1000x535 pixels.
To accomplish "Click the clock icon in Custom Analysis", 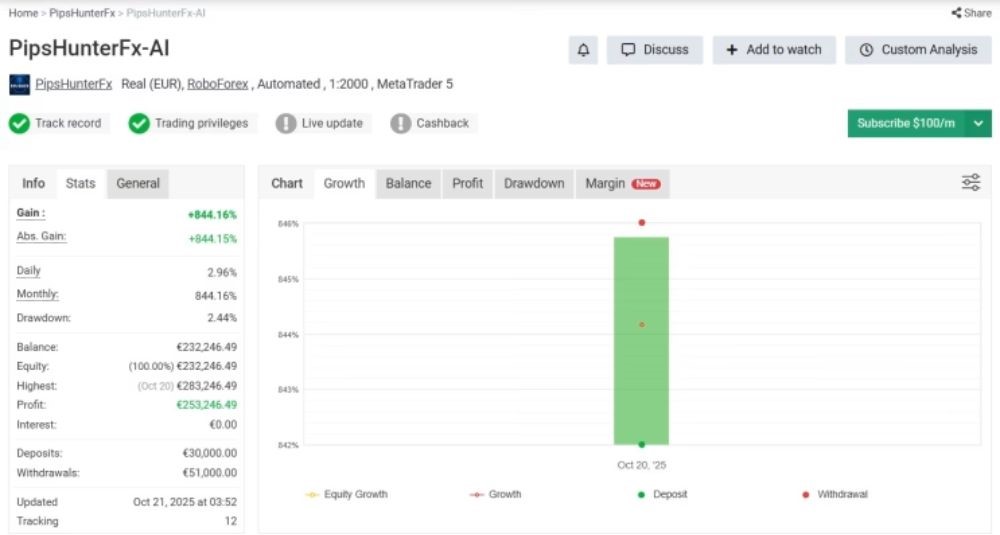I will pyautogui.click(x=866, y=50).
